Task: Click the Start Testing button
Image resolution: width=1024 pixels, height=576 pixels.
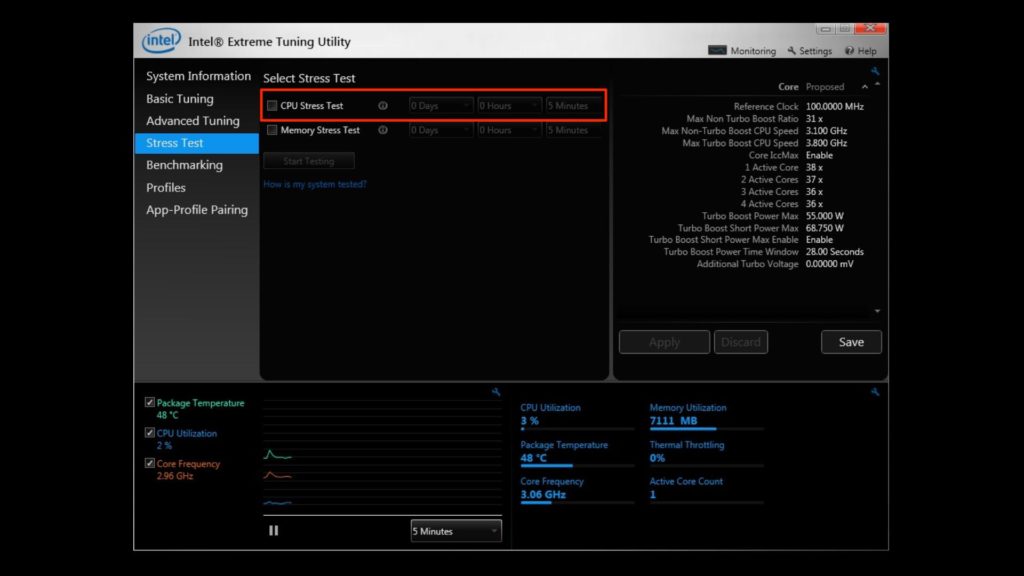Action: 309,161
